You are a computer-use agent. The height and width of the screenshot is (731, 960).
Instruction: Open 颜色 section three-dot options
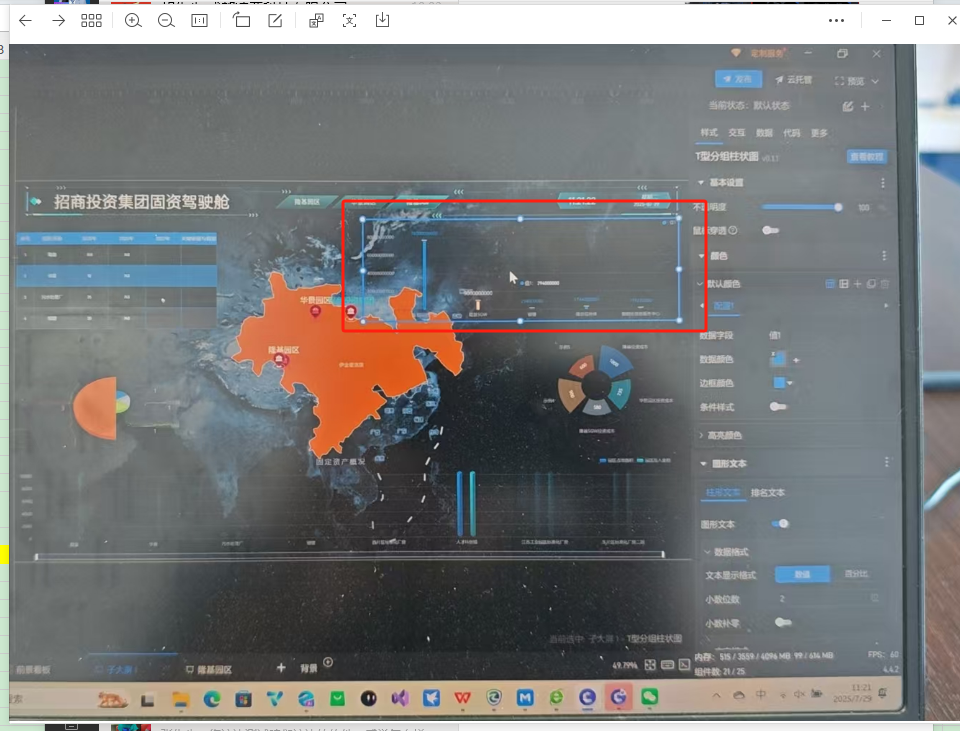coord(884,255)
